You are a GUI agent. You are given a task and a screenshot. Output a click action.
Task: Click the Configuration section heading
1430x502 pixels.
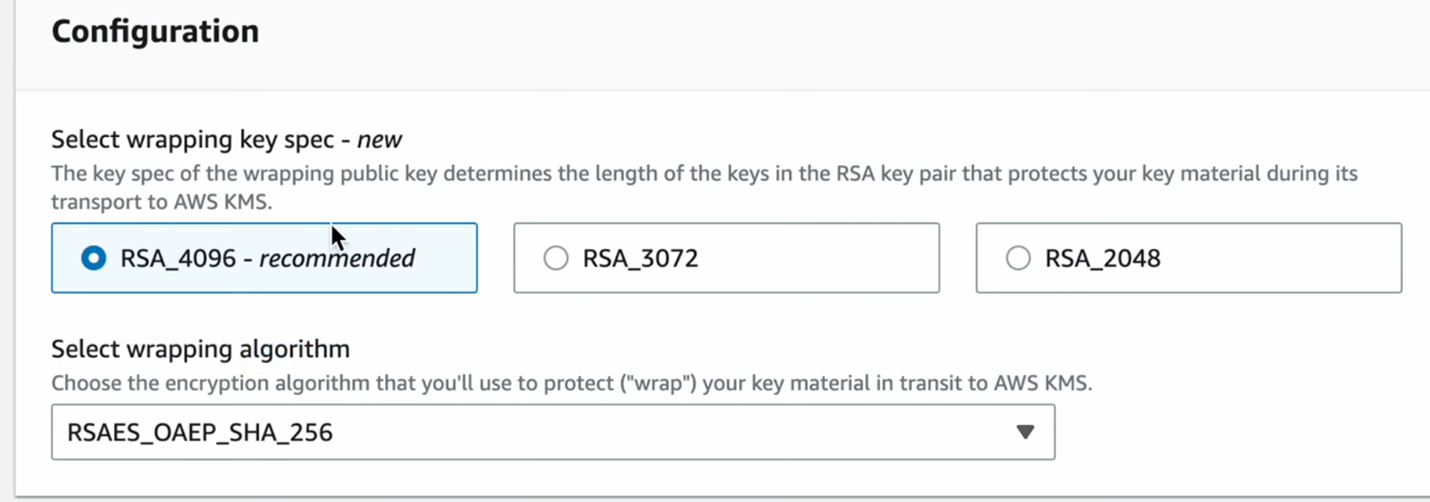(x=155, y=31)
